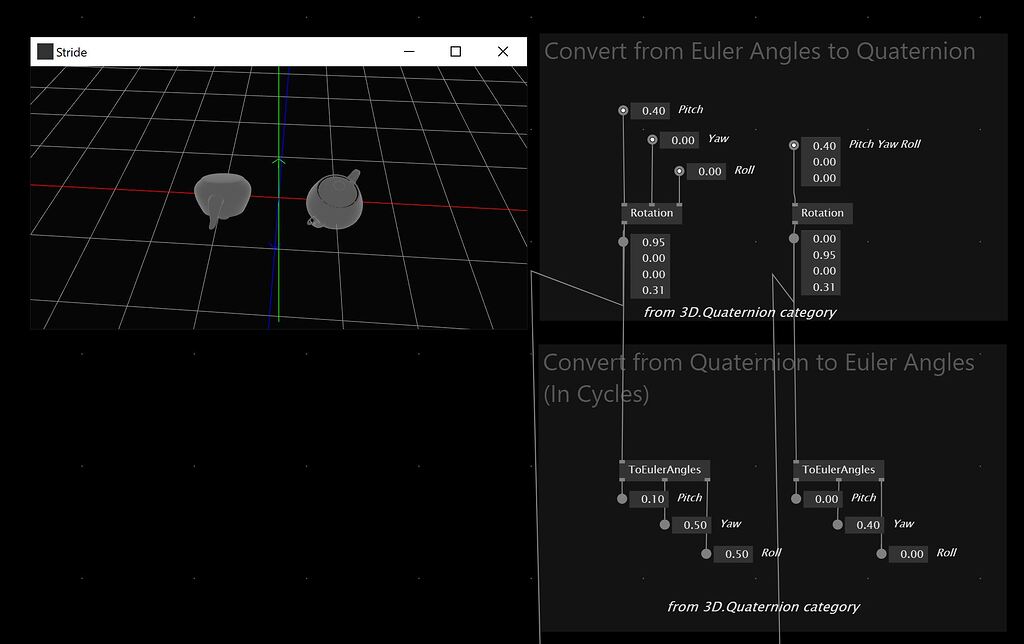Click the 0.00 Yaw value field near the top
Screen dimensions: 1024x644
point(679,140)
